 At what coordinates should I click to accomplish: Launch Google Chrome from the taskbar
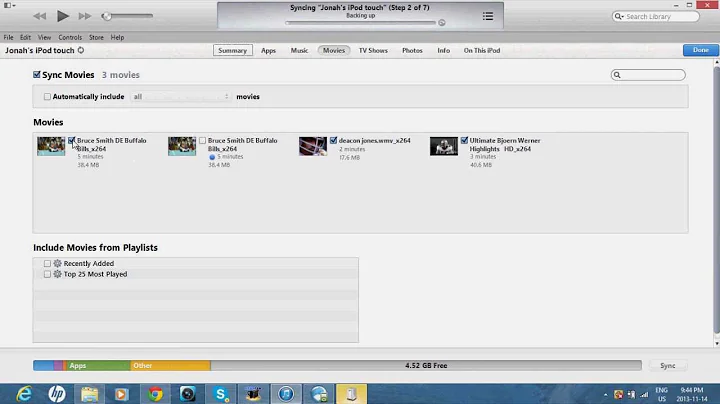pos(155,394)
